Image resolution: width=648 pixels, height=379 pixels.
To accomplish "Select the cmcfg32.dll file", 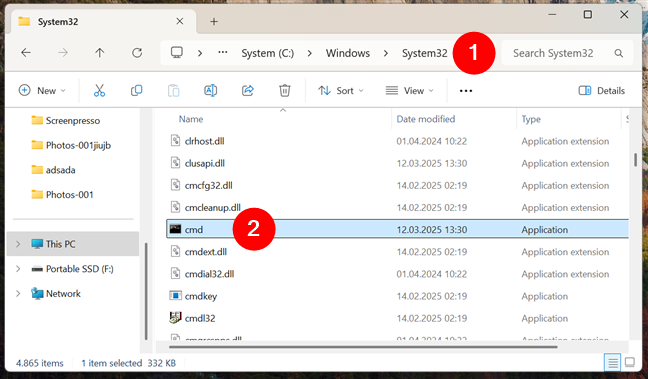I will (x=208, y=185).
